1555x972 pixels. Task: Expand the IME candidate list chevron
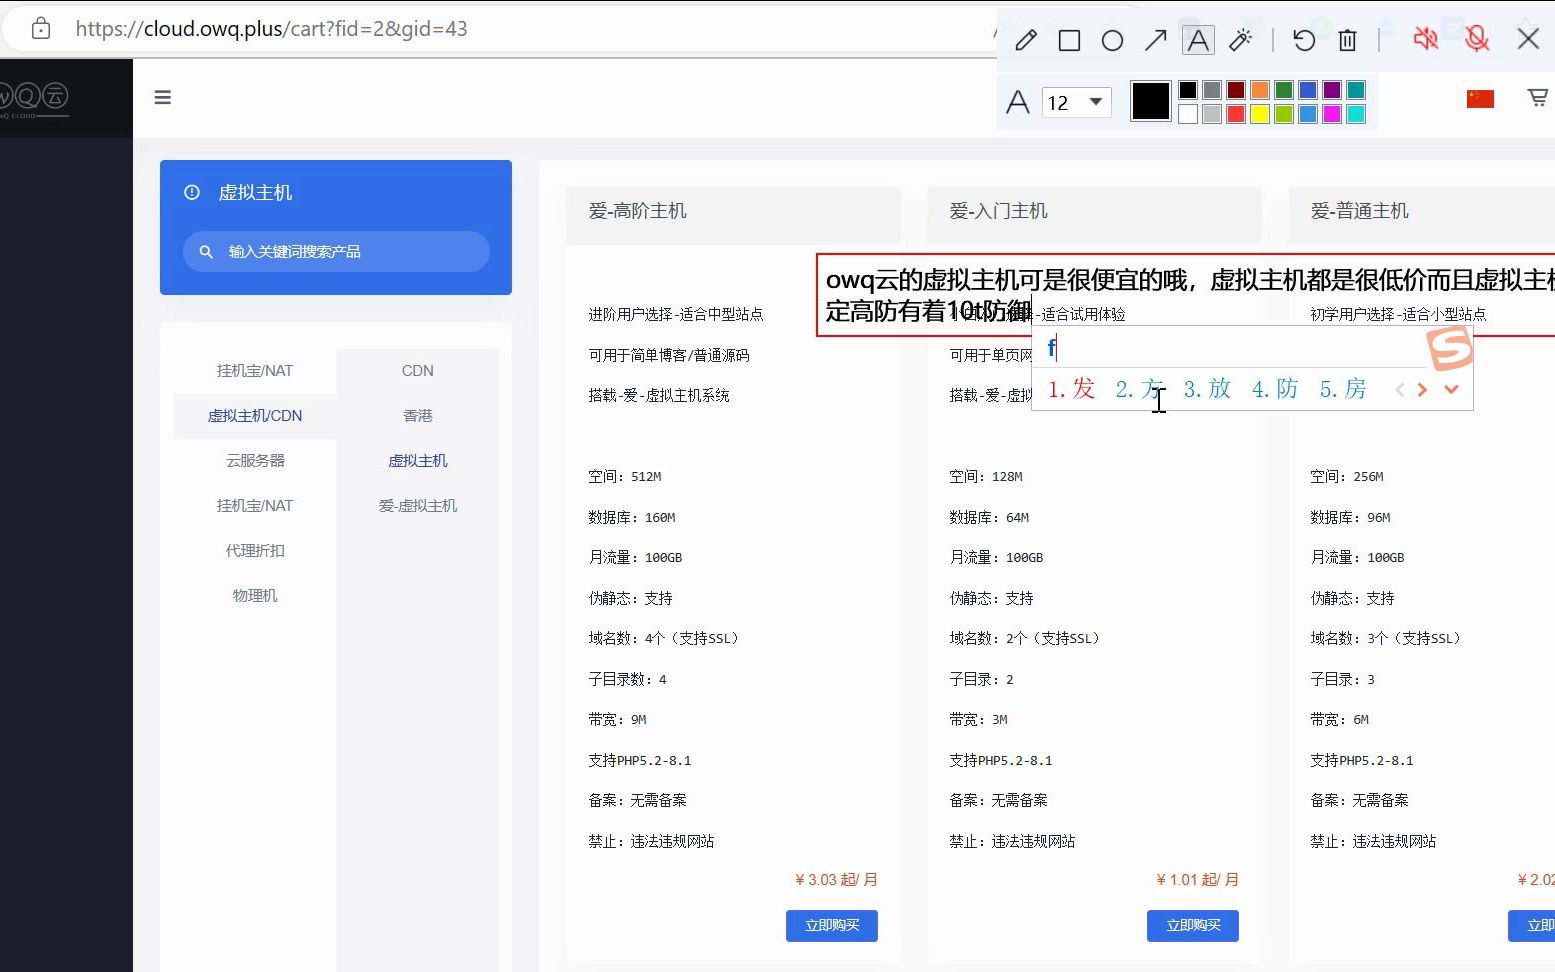1452,389
